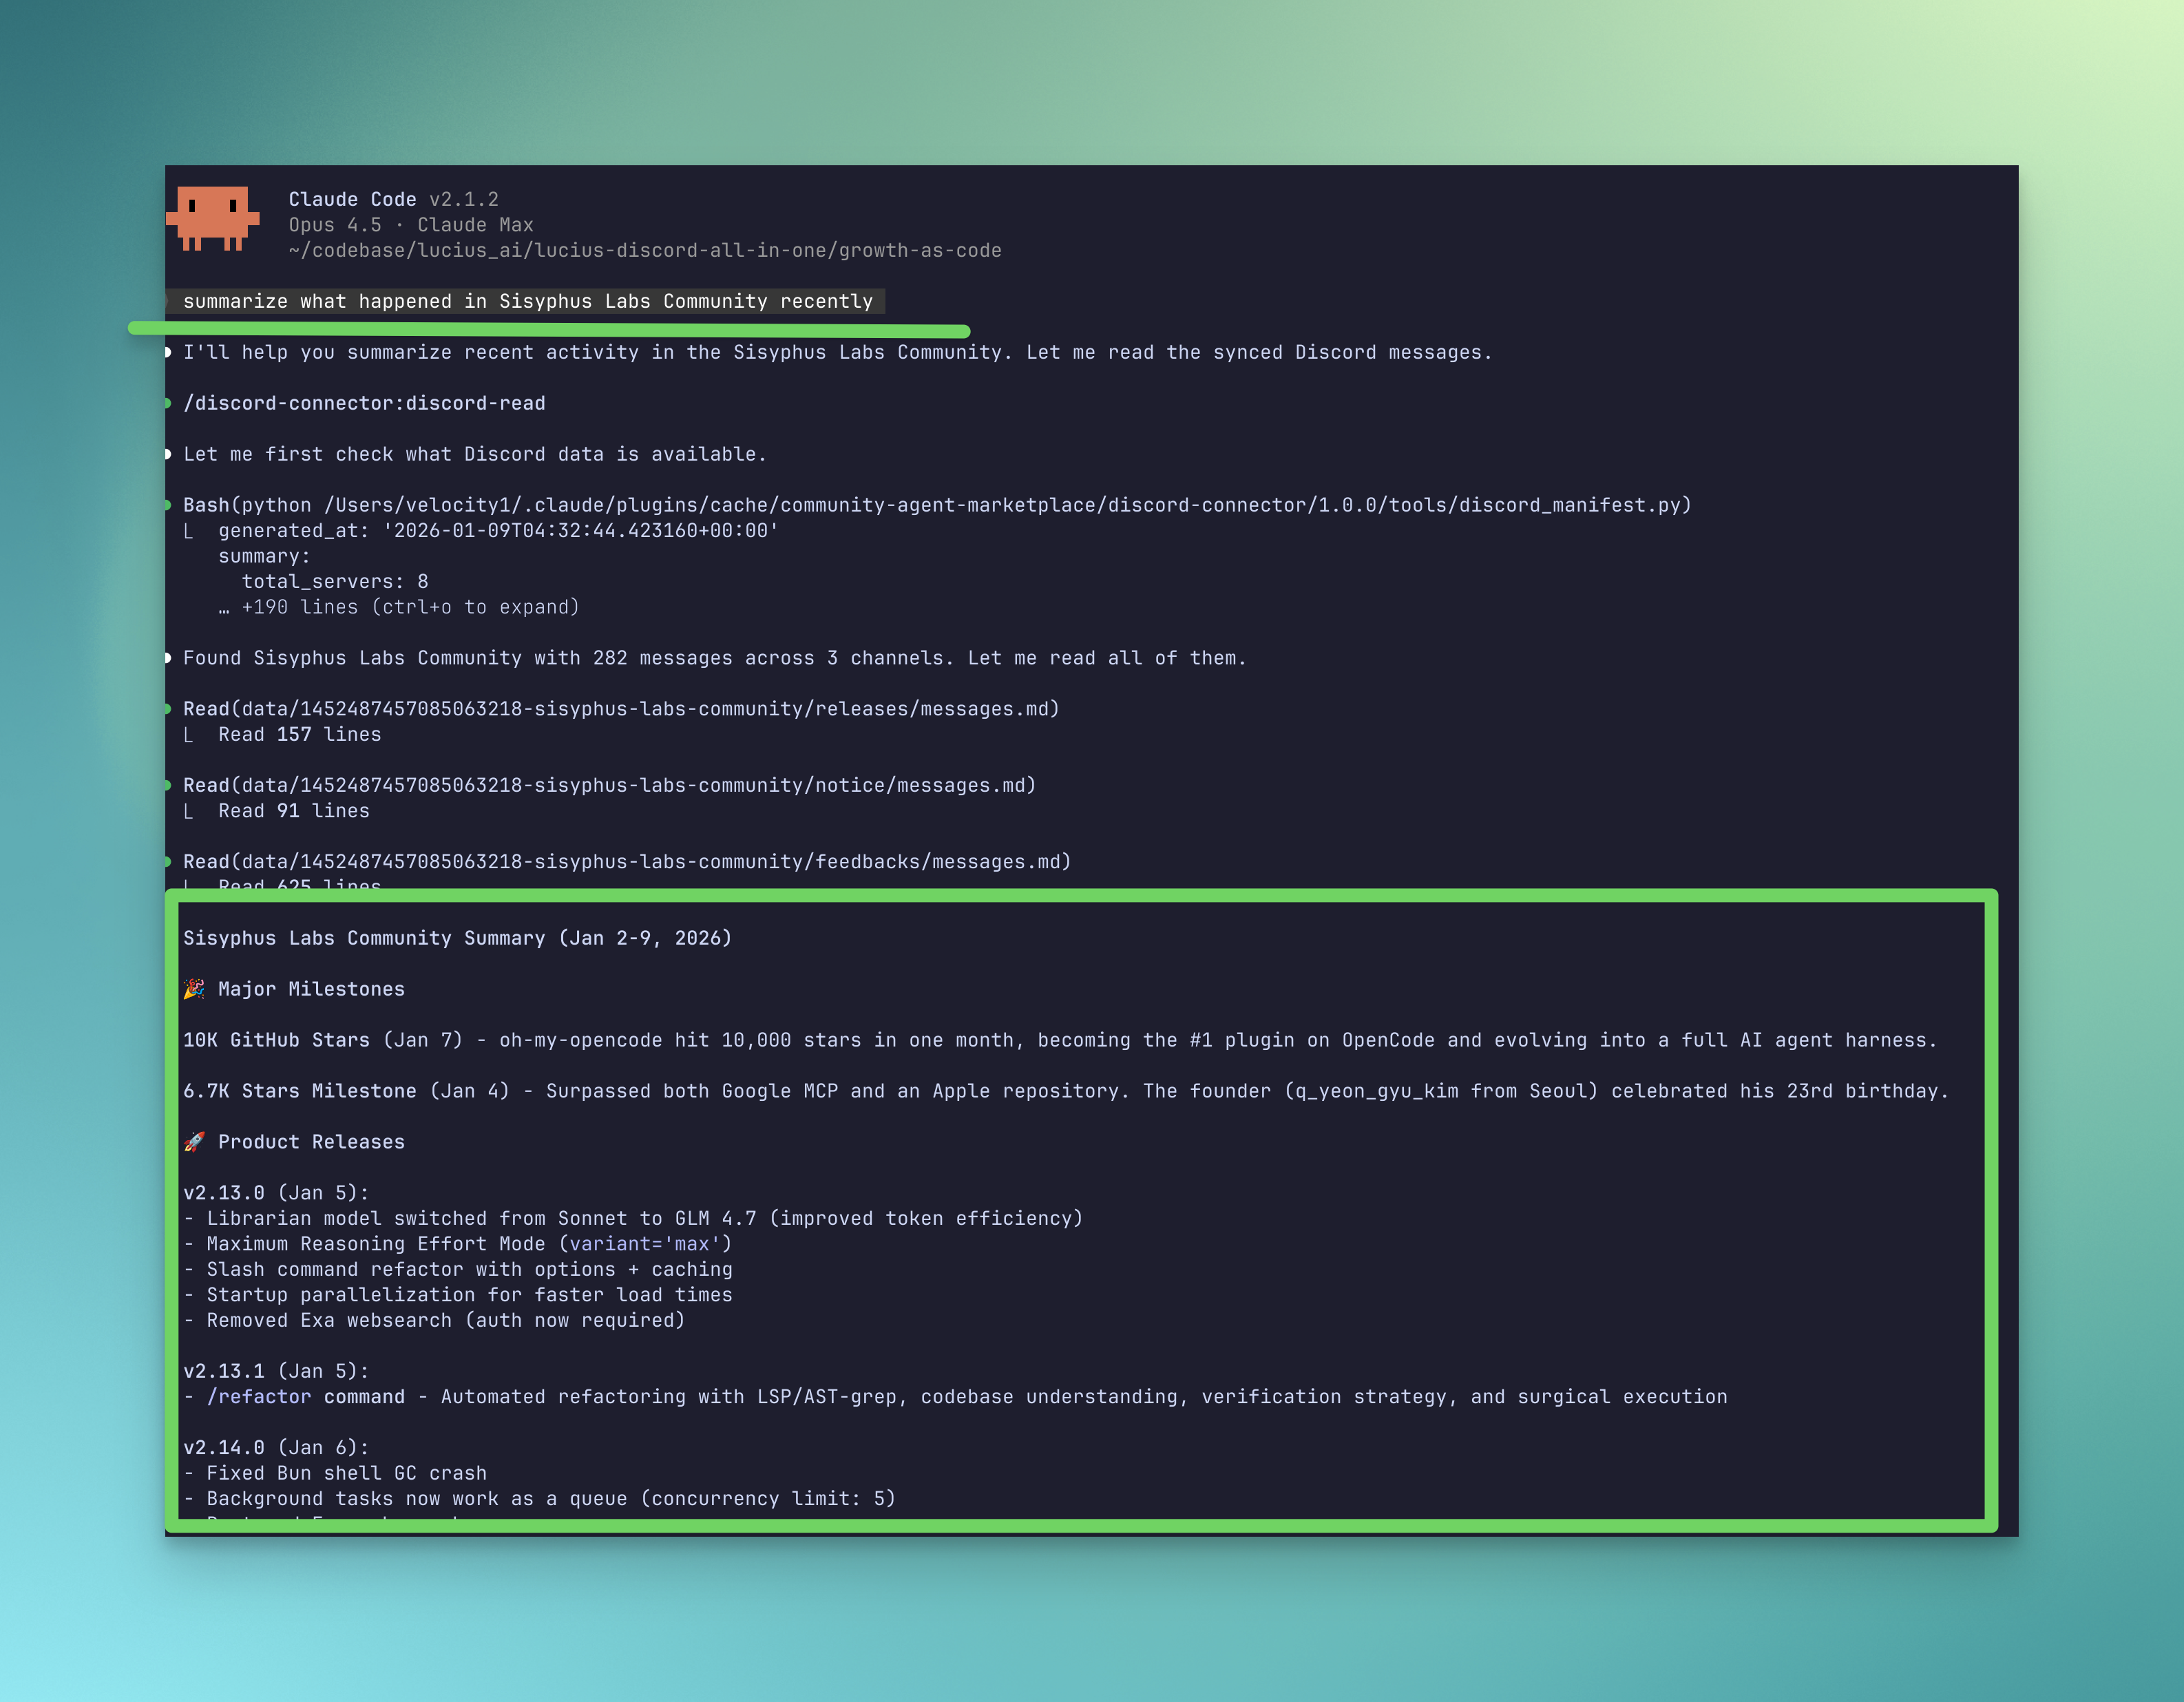Expand the '+190 lines (ctrl+o to expand)' output
2184x1702 pixels.
(x=399, y=607)
